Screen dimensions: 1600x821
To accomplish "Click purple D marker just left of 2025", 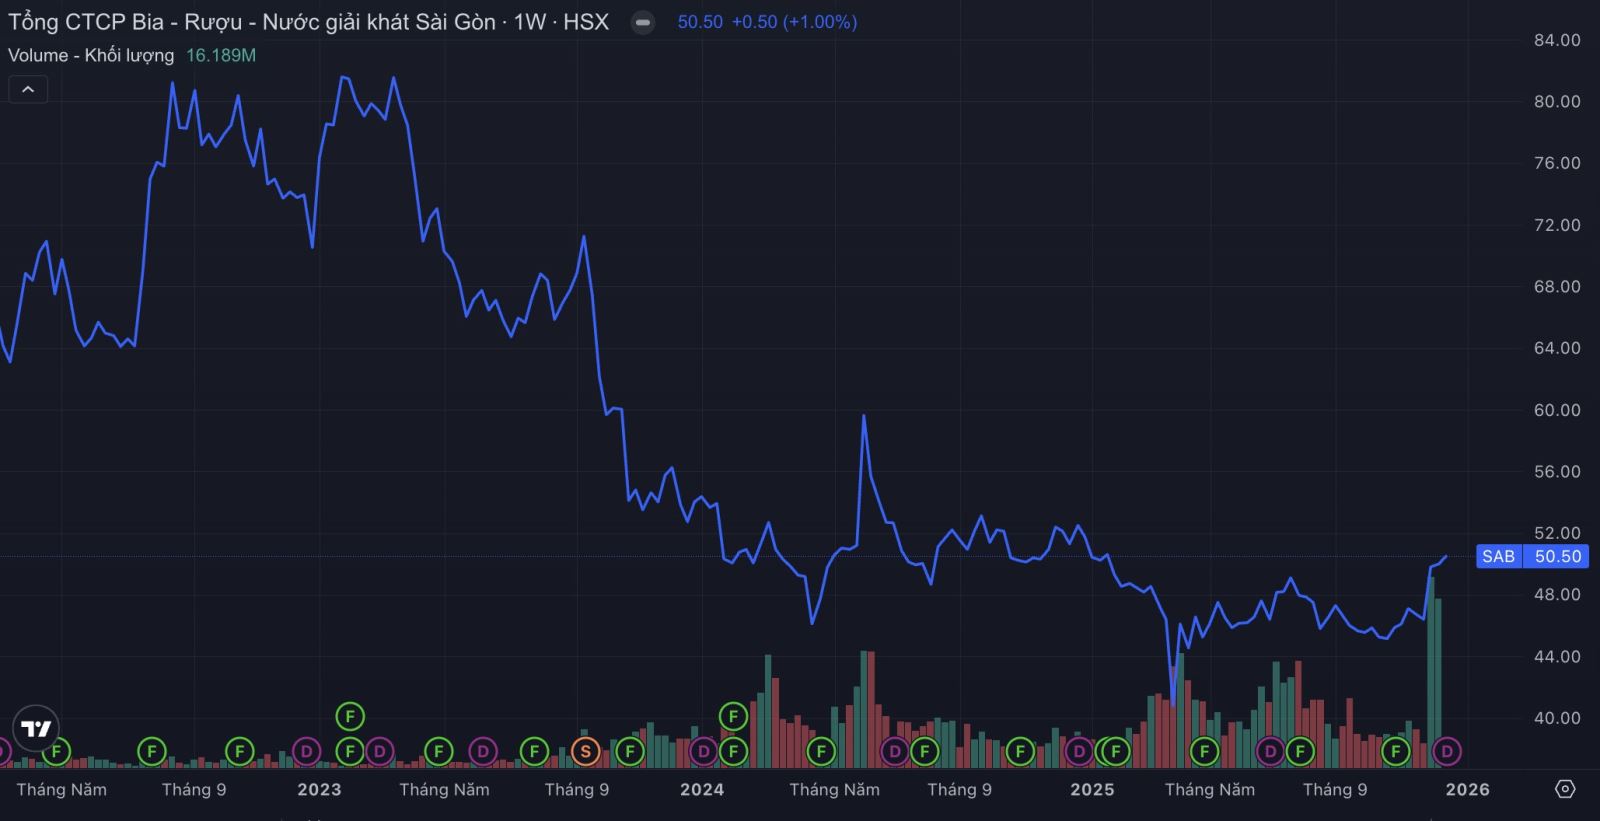I will click(1079, 751).
